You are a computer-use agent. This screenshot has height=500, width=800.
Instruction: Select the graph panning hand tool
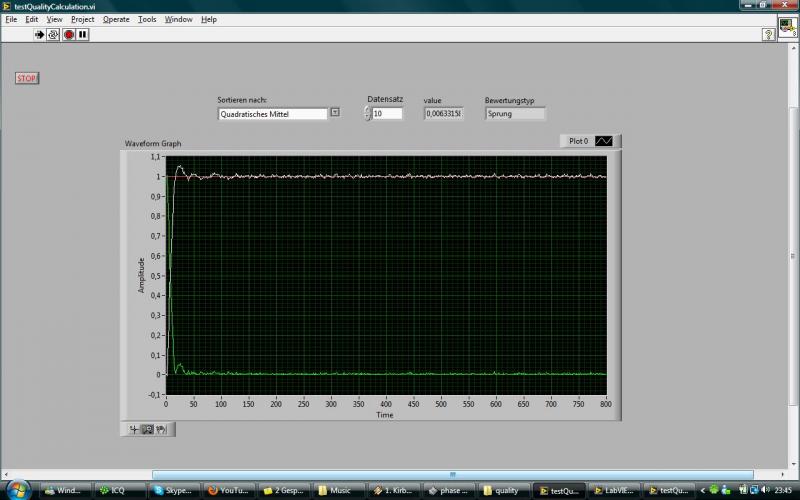pos(160,429)
